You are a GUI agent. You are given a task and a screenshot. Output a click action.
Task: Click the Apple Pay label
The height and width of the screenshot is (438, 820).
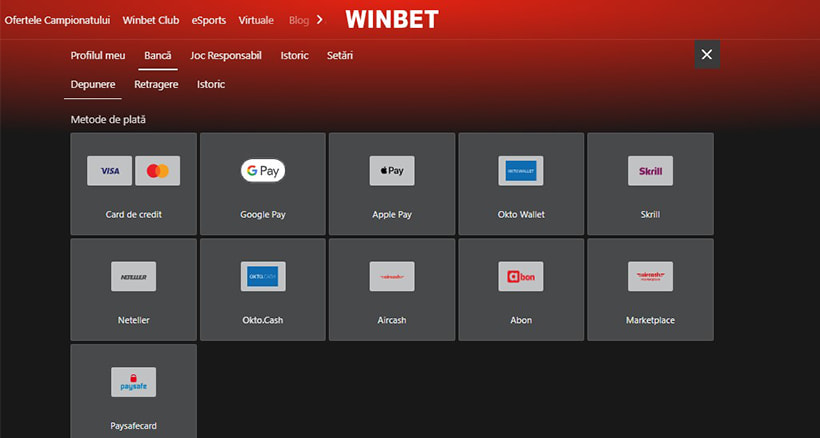pos(392,214)
